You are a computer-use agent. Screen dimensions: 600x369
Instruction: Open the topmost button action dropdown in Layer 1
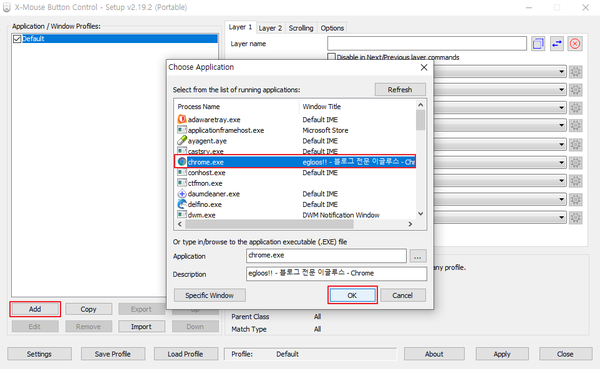click(561, 72)
